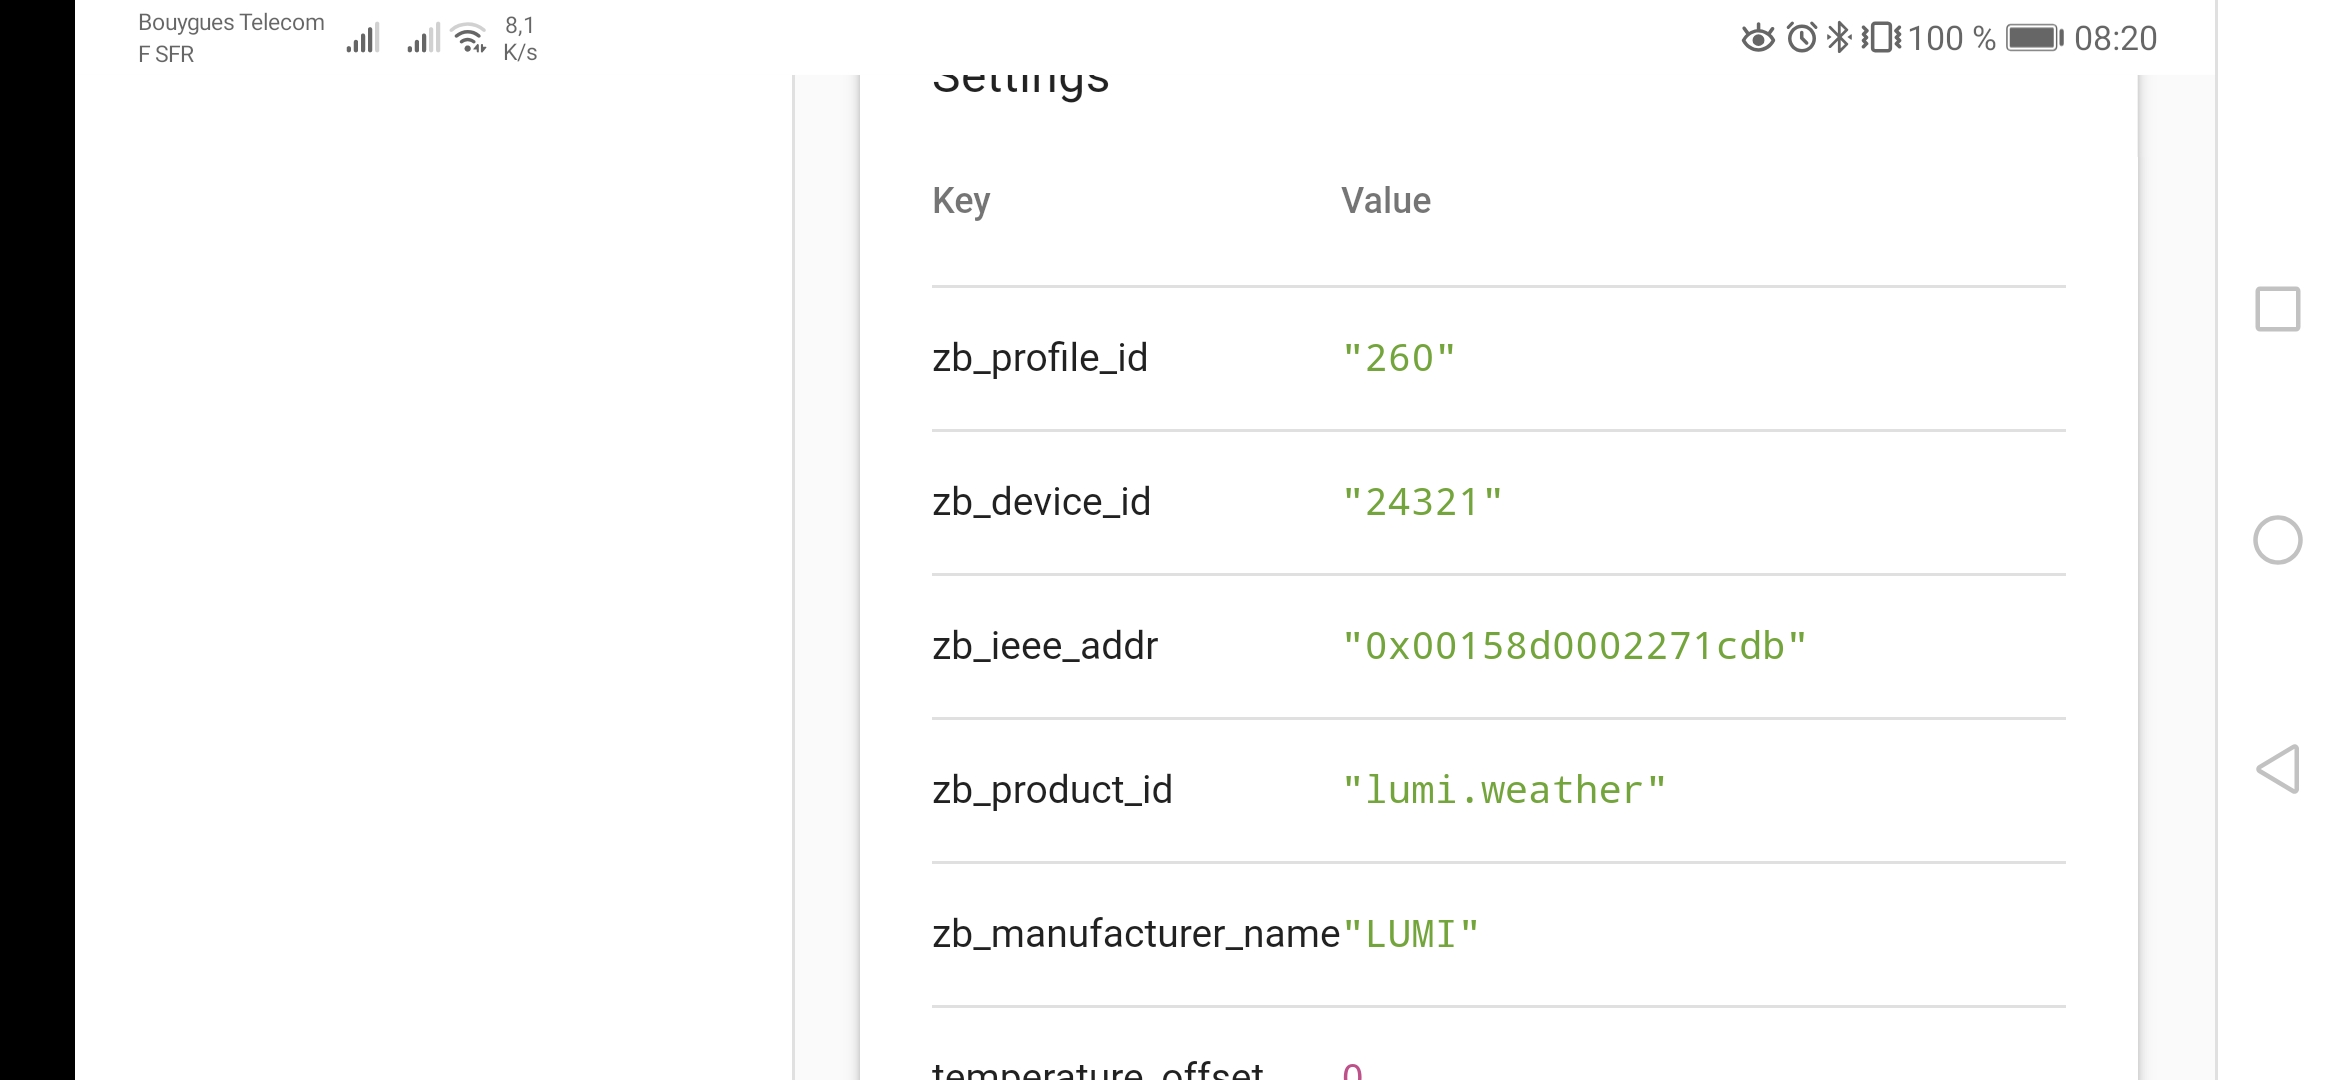Click the "LUMI" manufacturer name value

(1410, 934)
